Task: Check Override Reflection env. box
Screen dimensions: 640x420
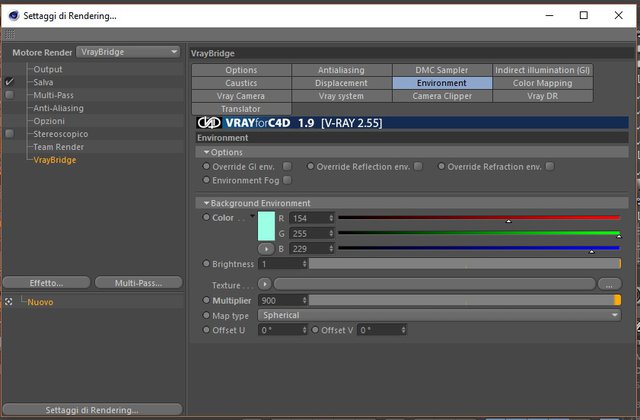Action: 418,166
